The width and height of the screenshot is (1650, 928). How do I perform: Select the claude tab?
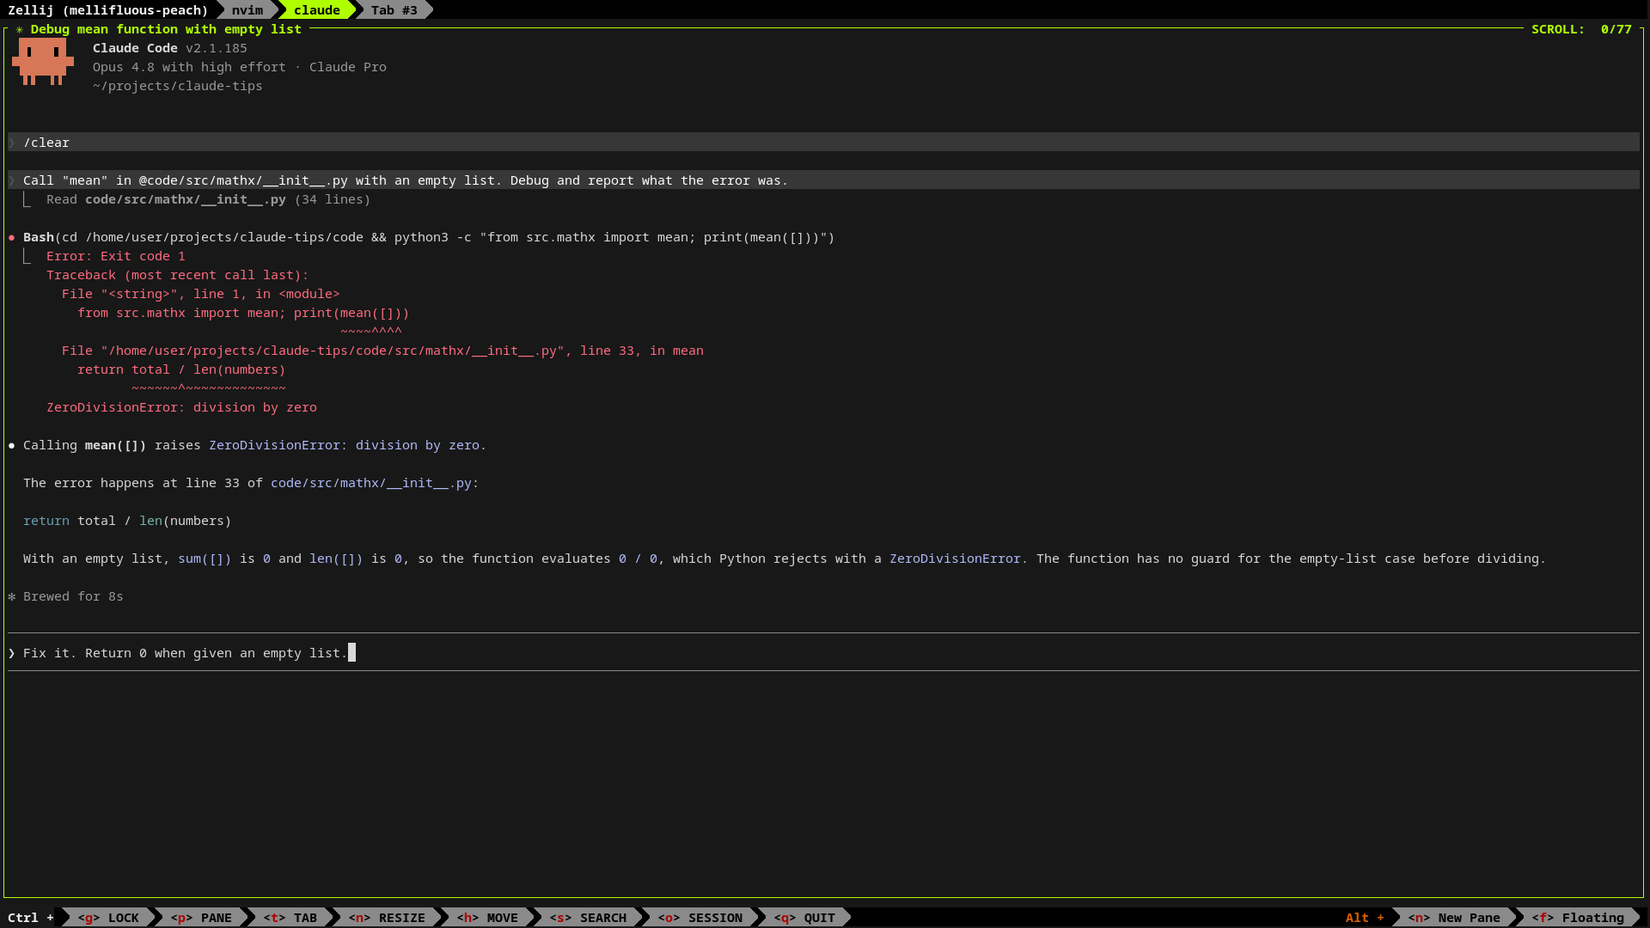click(x=316, y=10)
